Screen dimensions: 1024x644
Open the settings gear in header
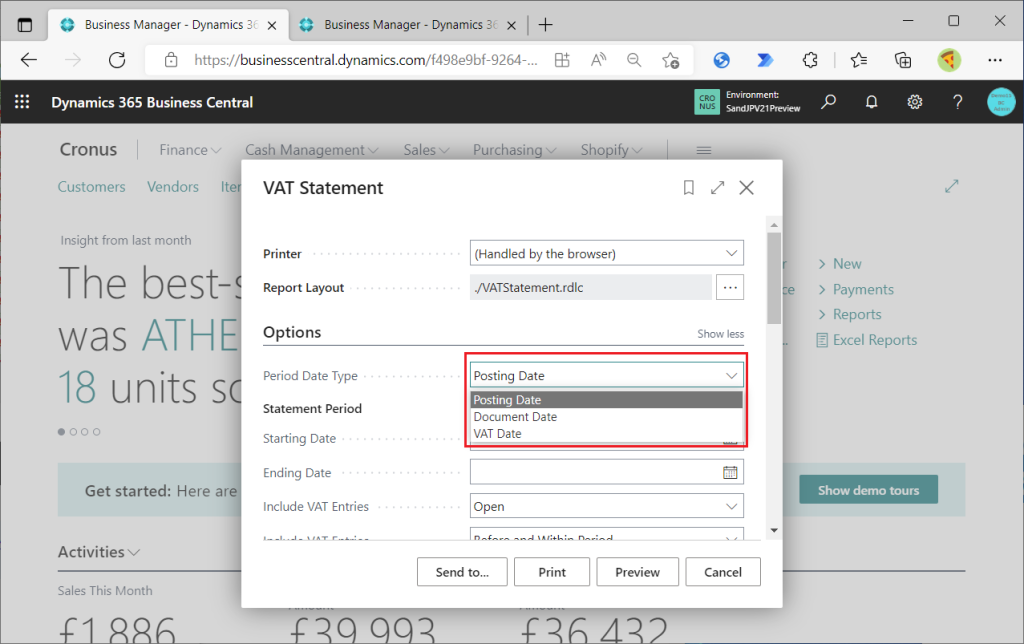click(914, 102)
